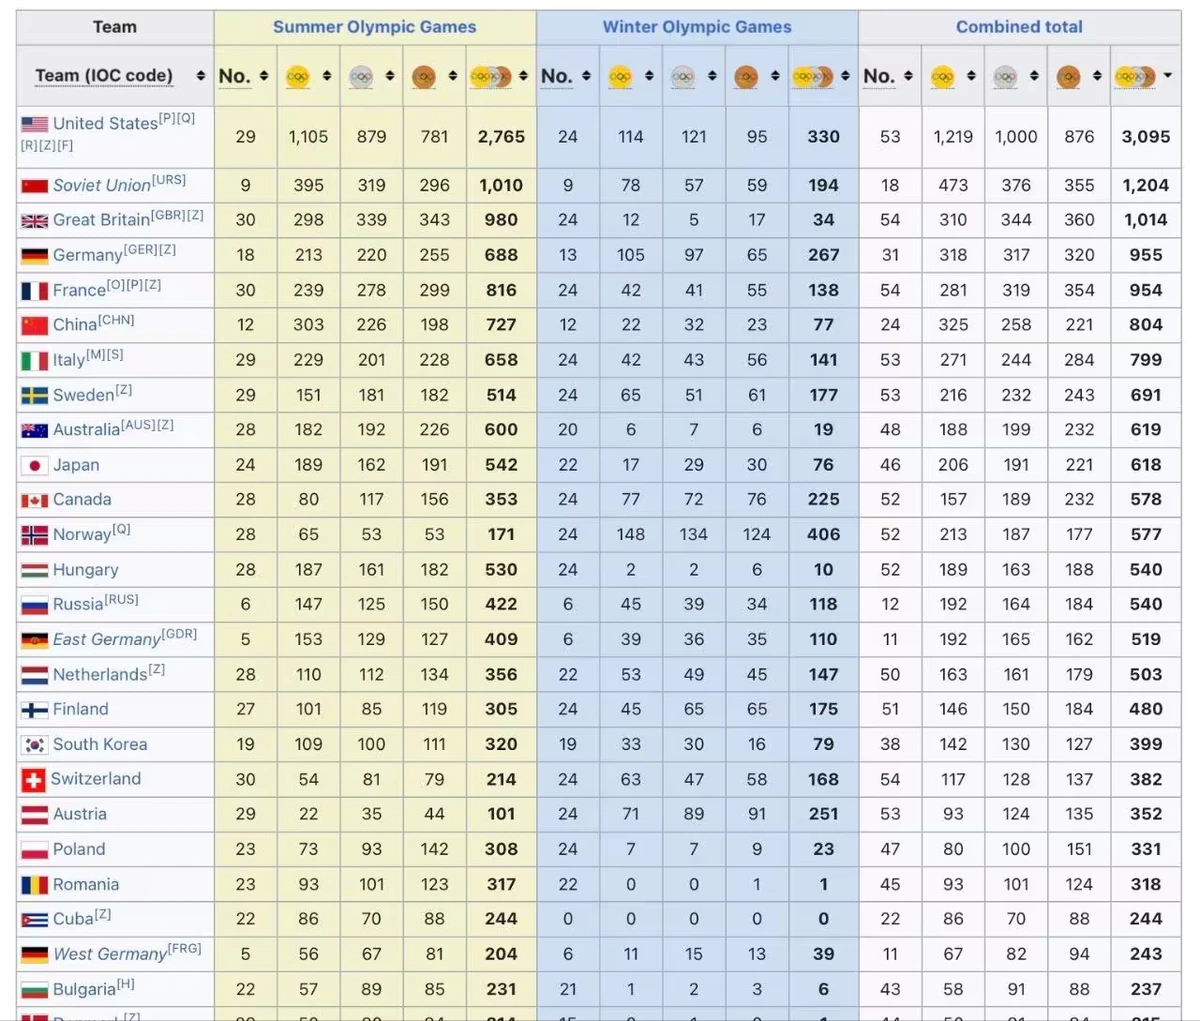Open the Great Britain team link

[100, 220]
